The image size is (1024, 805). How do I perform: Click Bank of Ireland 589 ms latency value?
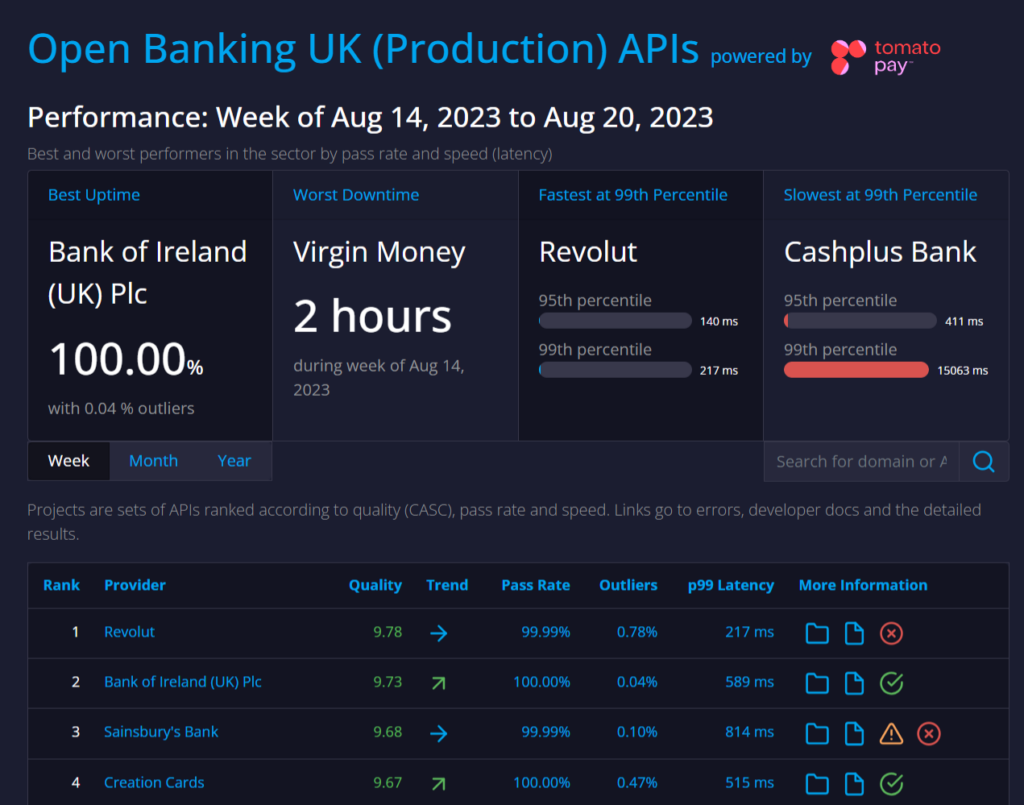tap(749, 682)
